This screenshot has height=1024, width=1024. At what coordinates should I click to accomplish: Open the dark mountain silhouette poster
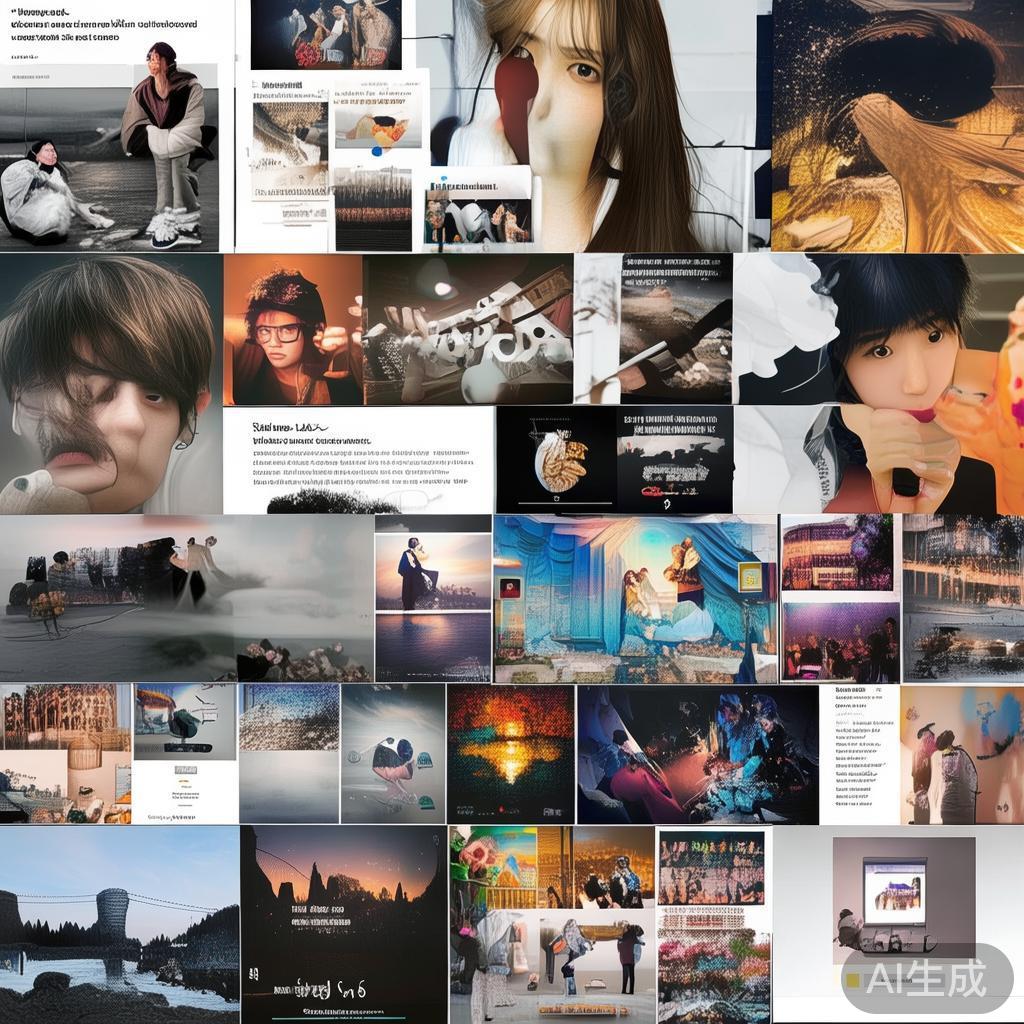pyautogui.click(x=343, y=923)
